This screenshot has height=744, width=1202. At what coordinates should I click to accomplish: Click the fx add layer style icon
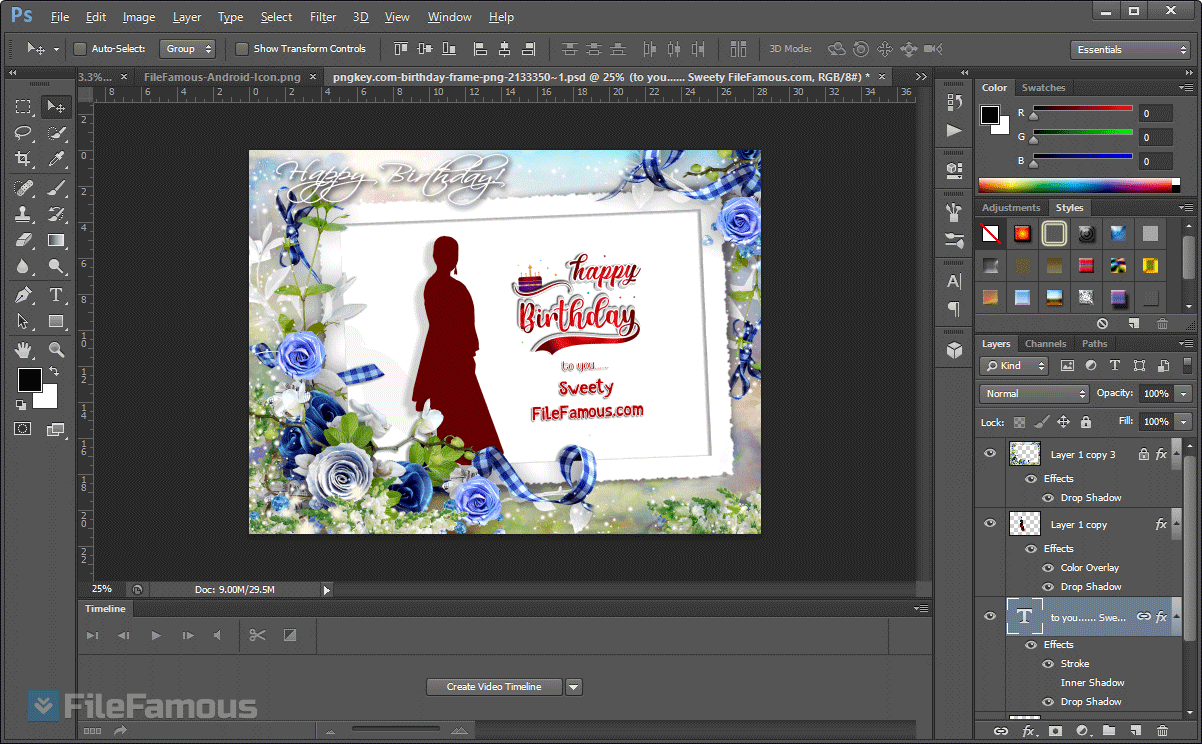pos(1028,731)
